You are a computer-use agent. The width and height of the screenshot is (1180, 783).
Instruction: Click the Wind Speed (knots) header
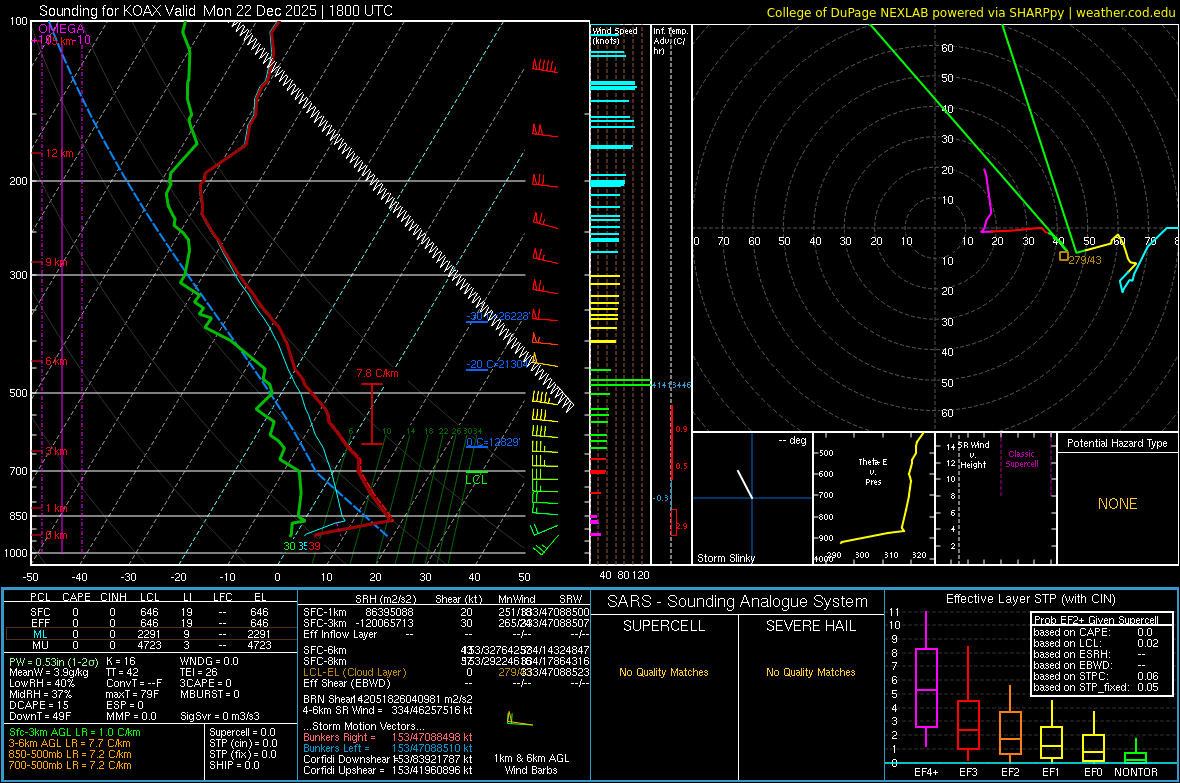(x=615, y=35)
